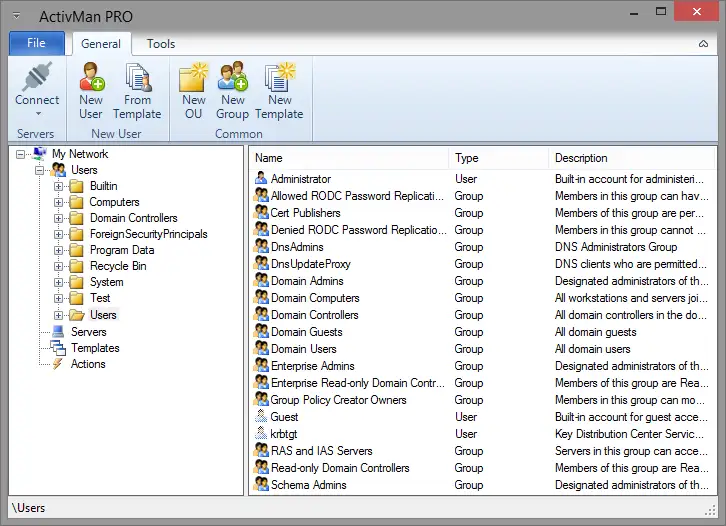The width and height of the screenshot is (726, 526).
Task: Switch to the Tools ribbon tab
Action: click(x=161, y=44)
